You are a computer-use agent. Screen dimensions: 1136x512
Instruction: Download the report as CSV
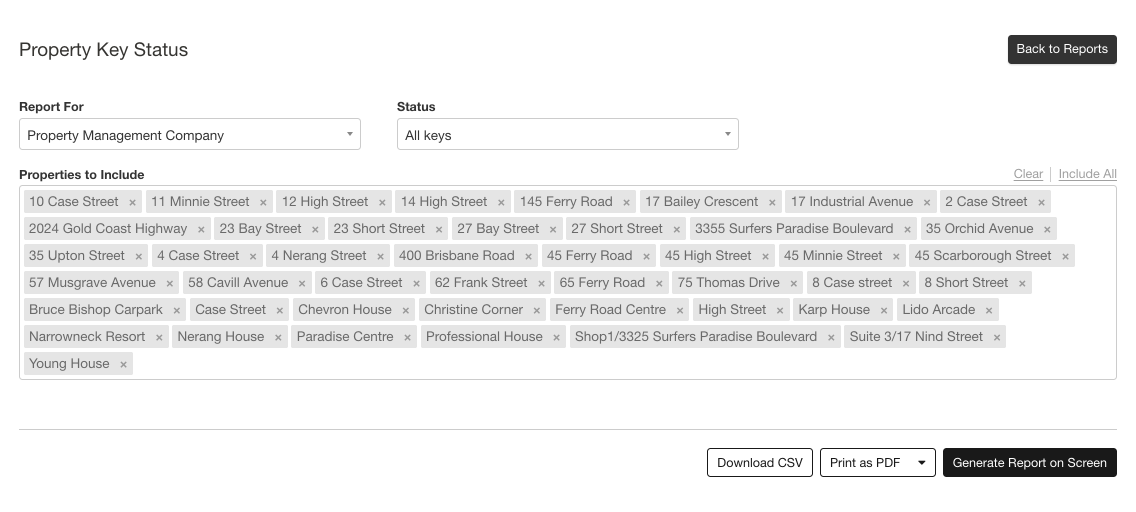[x=759, y=463]
